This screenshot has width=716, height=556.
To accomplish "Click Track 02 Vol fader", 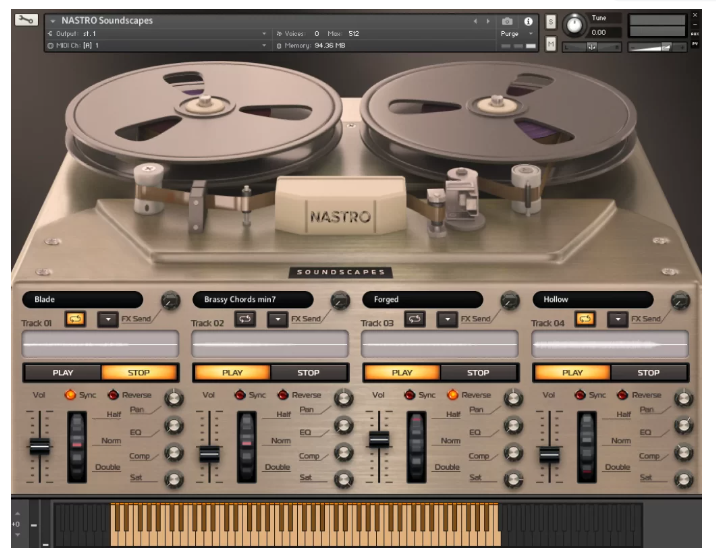I will pyautogui.click(x=209, y=454).
